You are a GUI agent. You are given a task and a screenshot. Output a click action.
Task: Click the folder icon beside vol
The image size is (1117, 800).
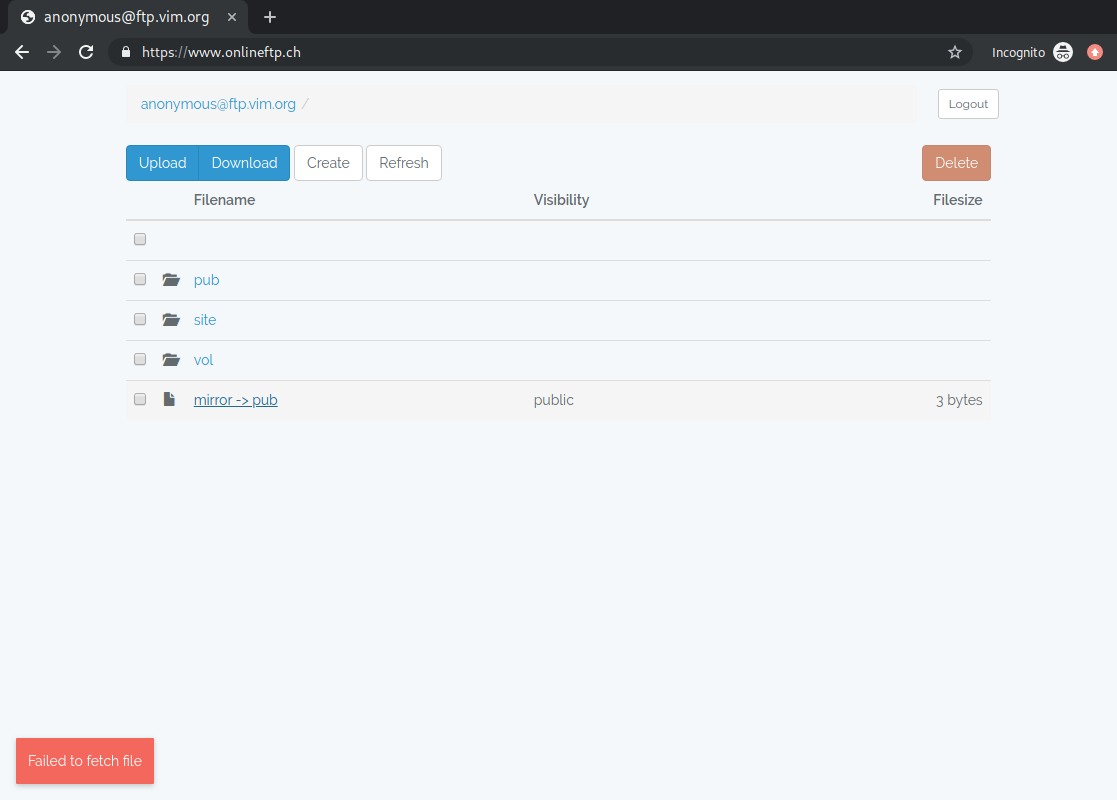click(x=170, y=359)
